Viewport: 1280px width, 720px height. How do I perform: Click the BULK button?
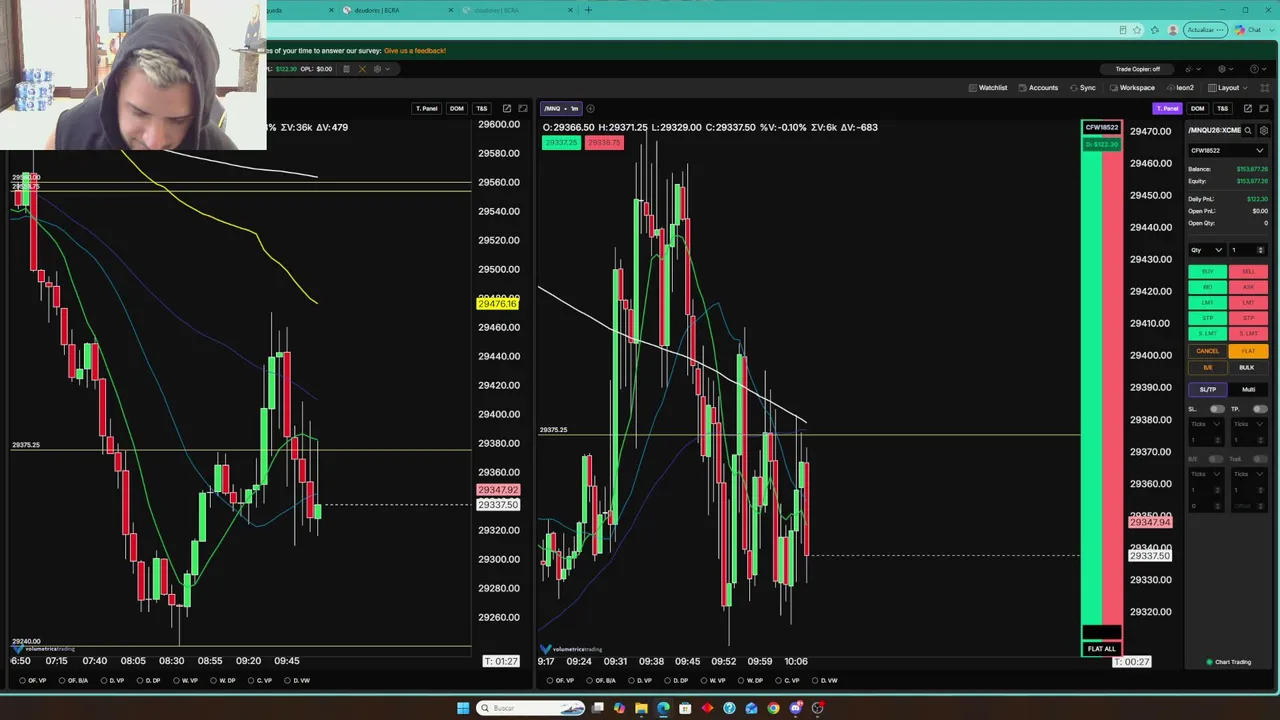coord(1246,368)
